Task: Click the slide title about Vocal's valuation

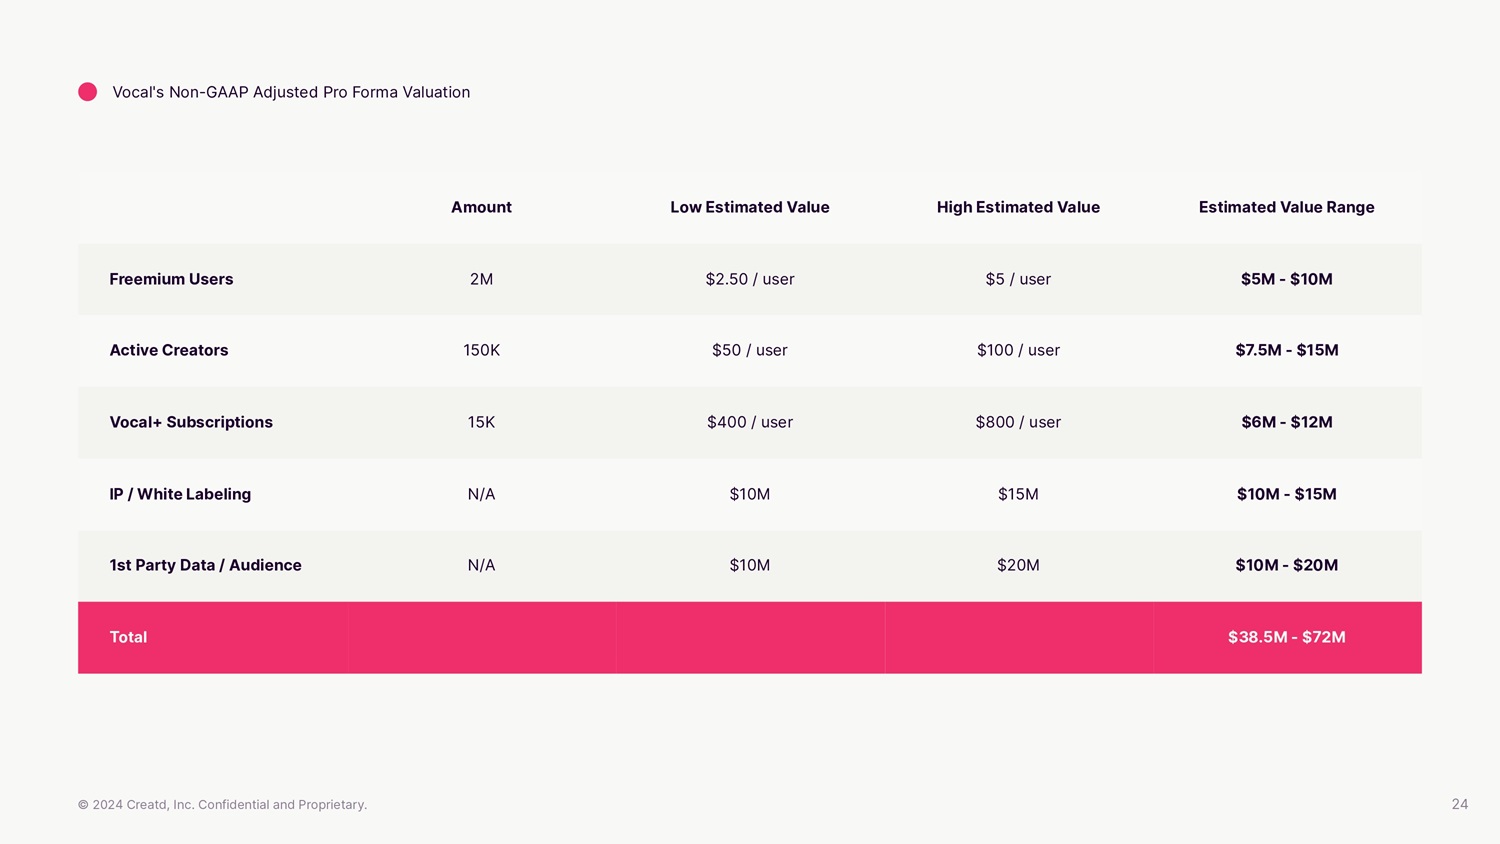Action: (291, 92)
